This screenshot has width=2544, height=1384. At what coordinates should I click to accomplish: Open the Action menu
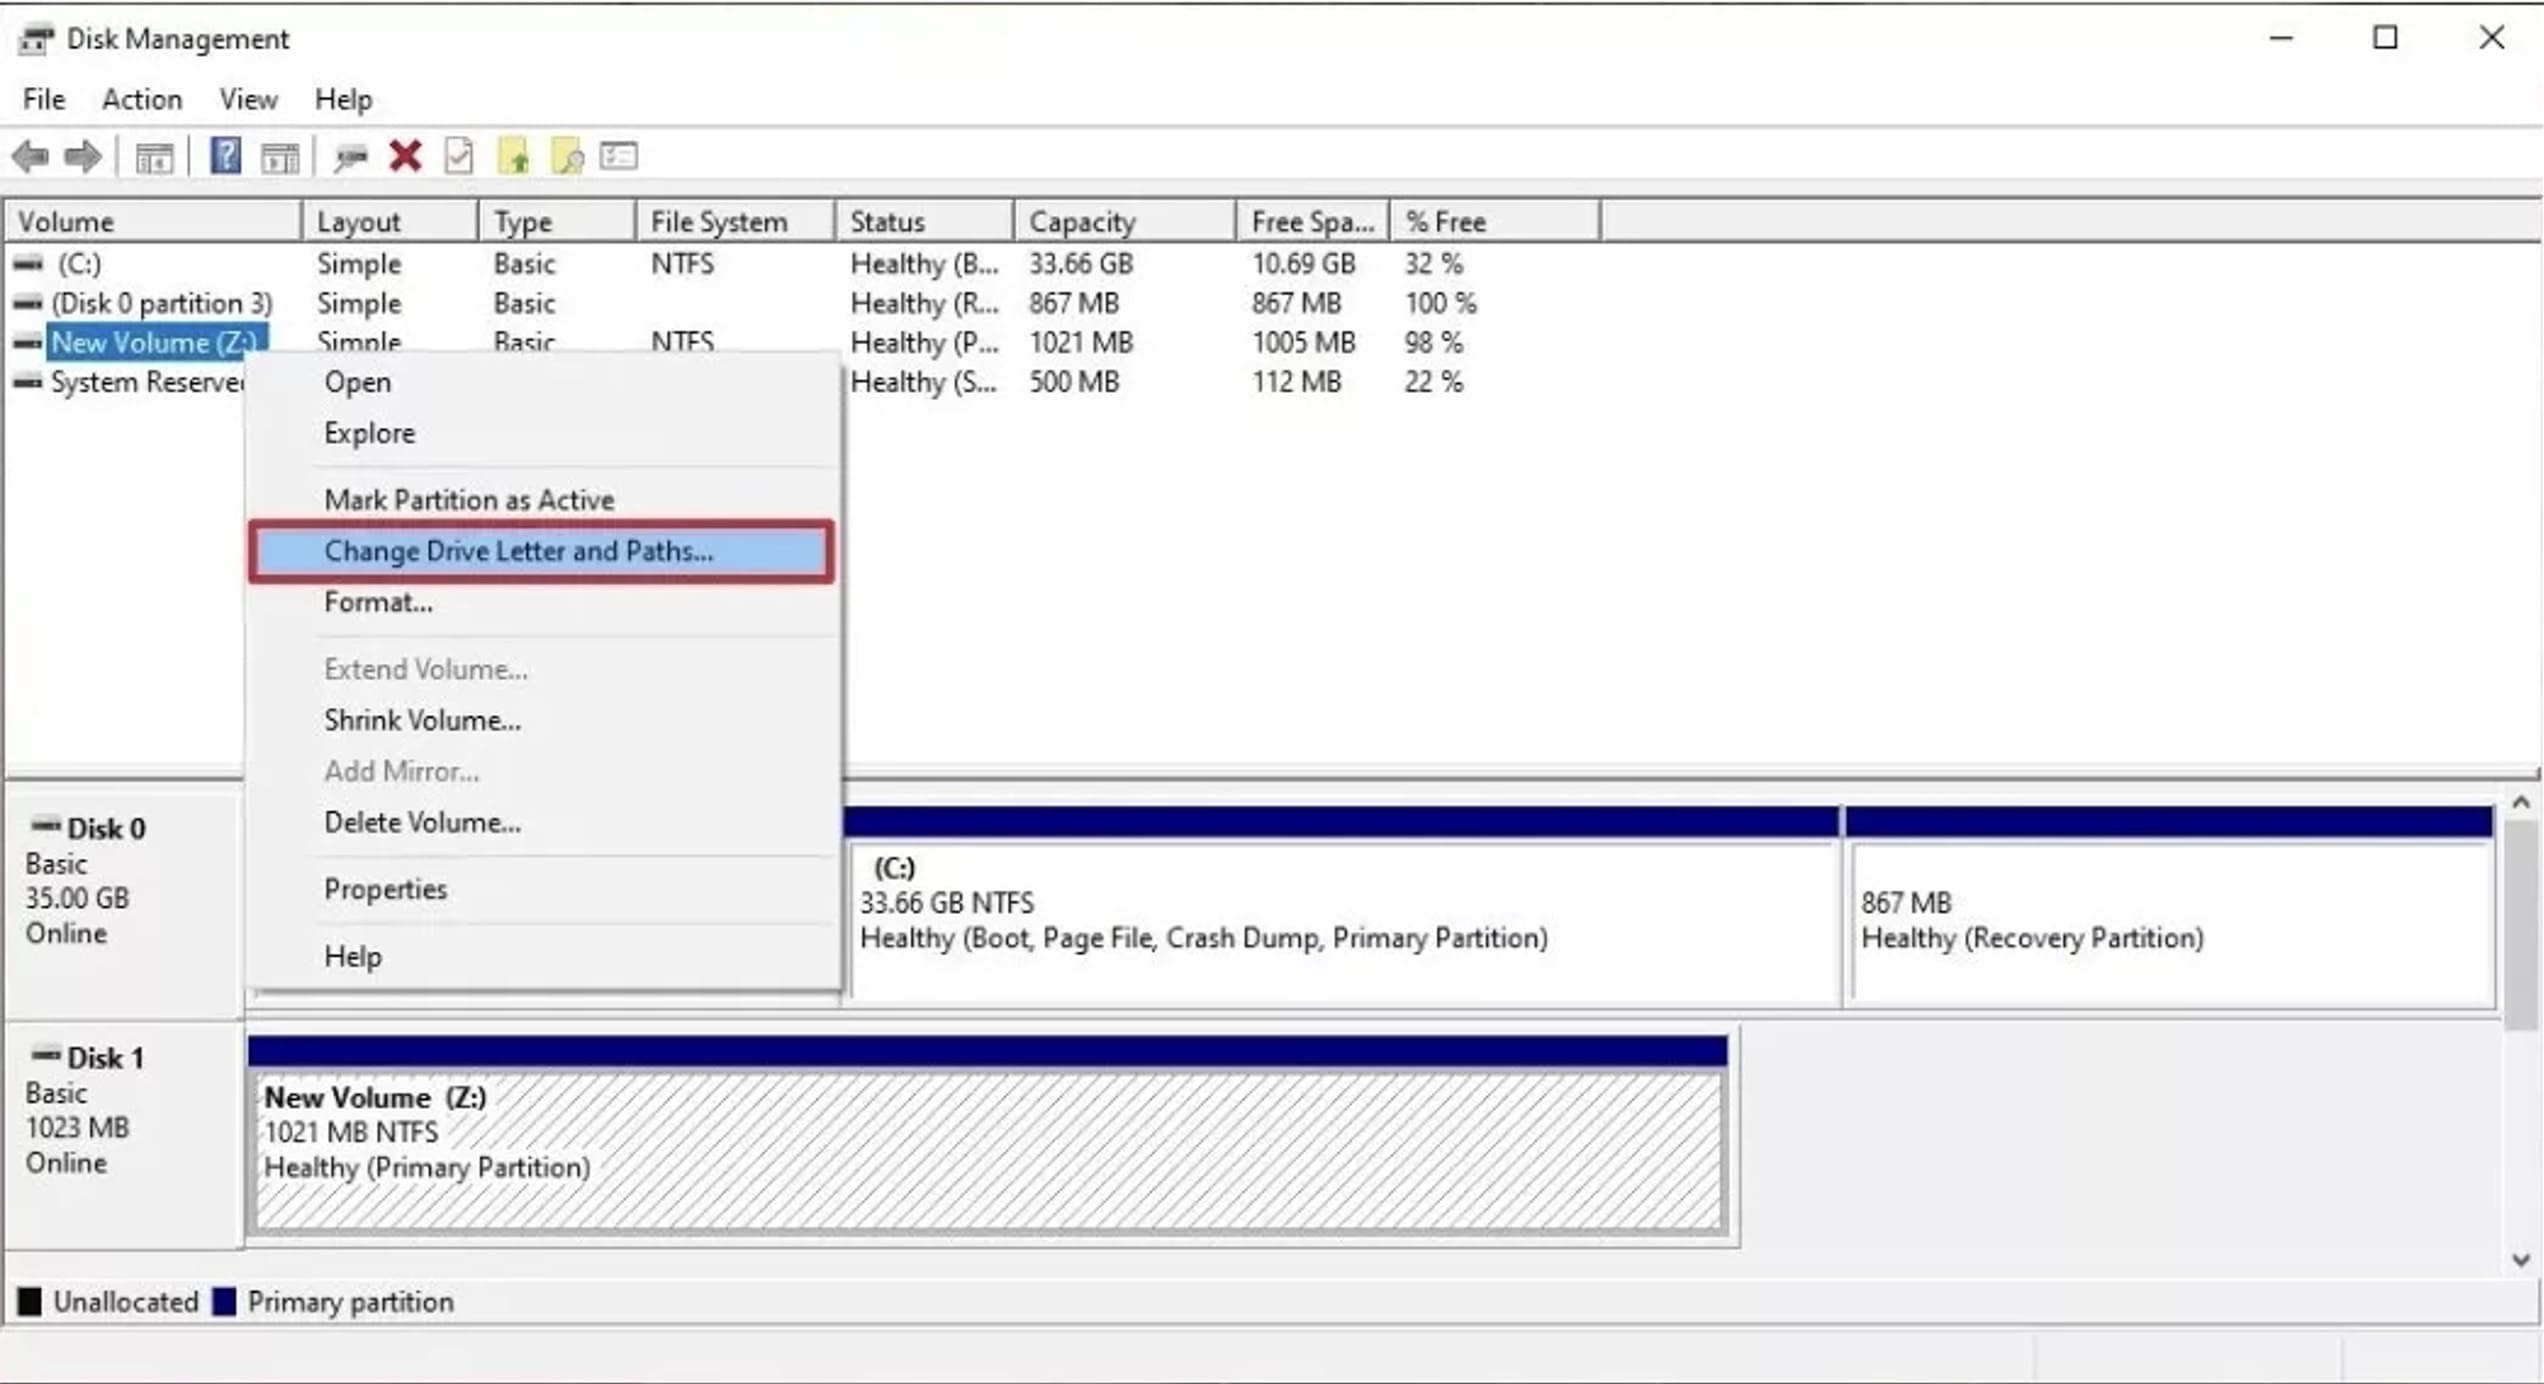pos(142,99)
